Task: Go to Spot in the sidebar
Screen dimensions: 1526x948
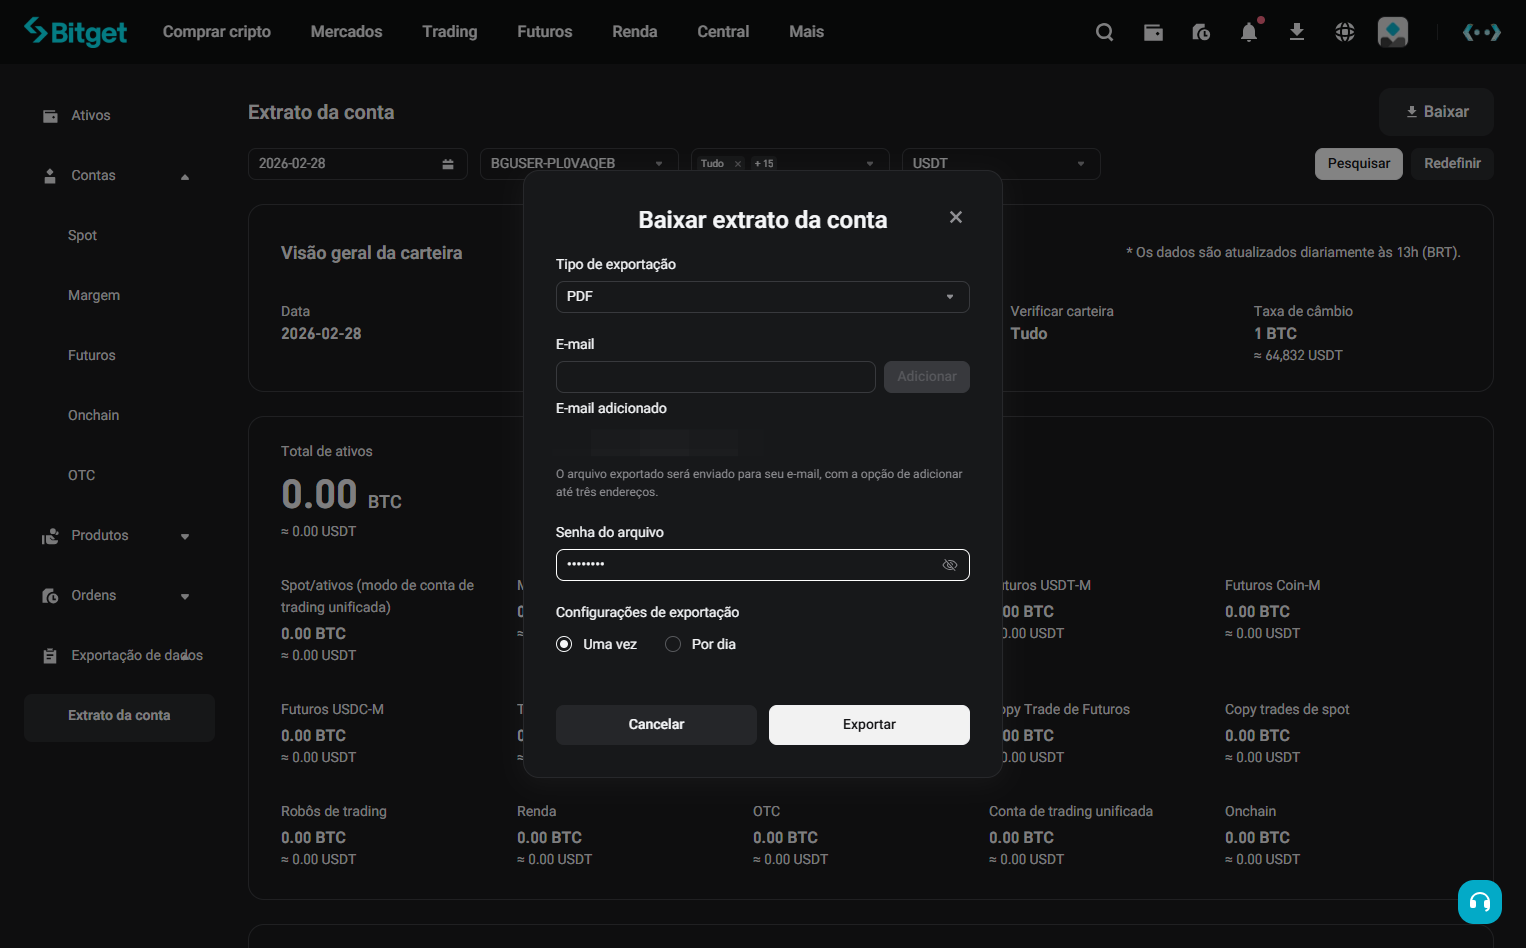Action: coord(82,236)
